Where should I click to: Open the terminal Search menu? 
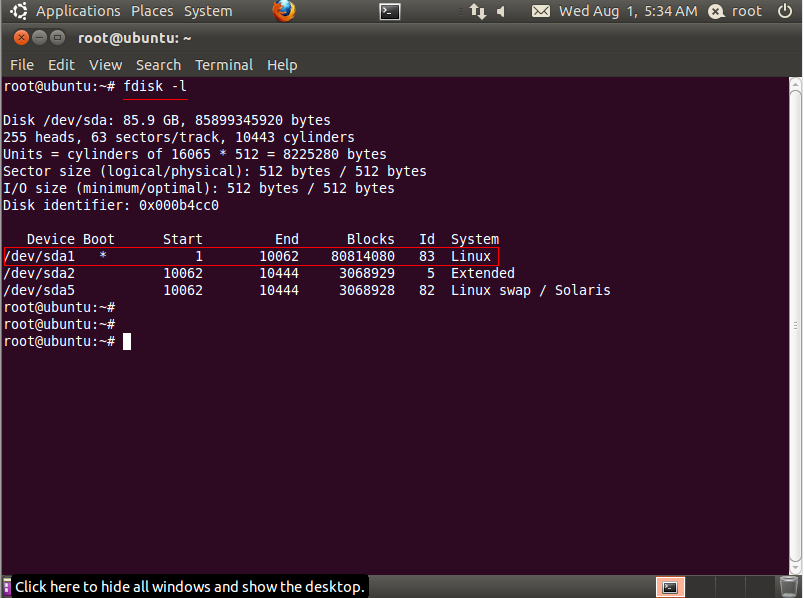pos(158,65)
